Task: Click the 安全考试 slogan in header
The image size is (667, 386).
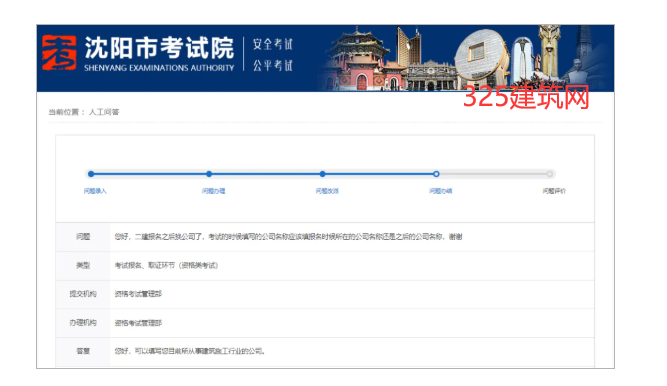Action: pyautogui.click(x=273, y=44)
